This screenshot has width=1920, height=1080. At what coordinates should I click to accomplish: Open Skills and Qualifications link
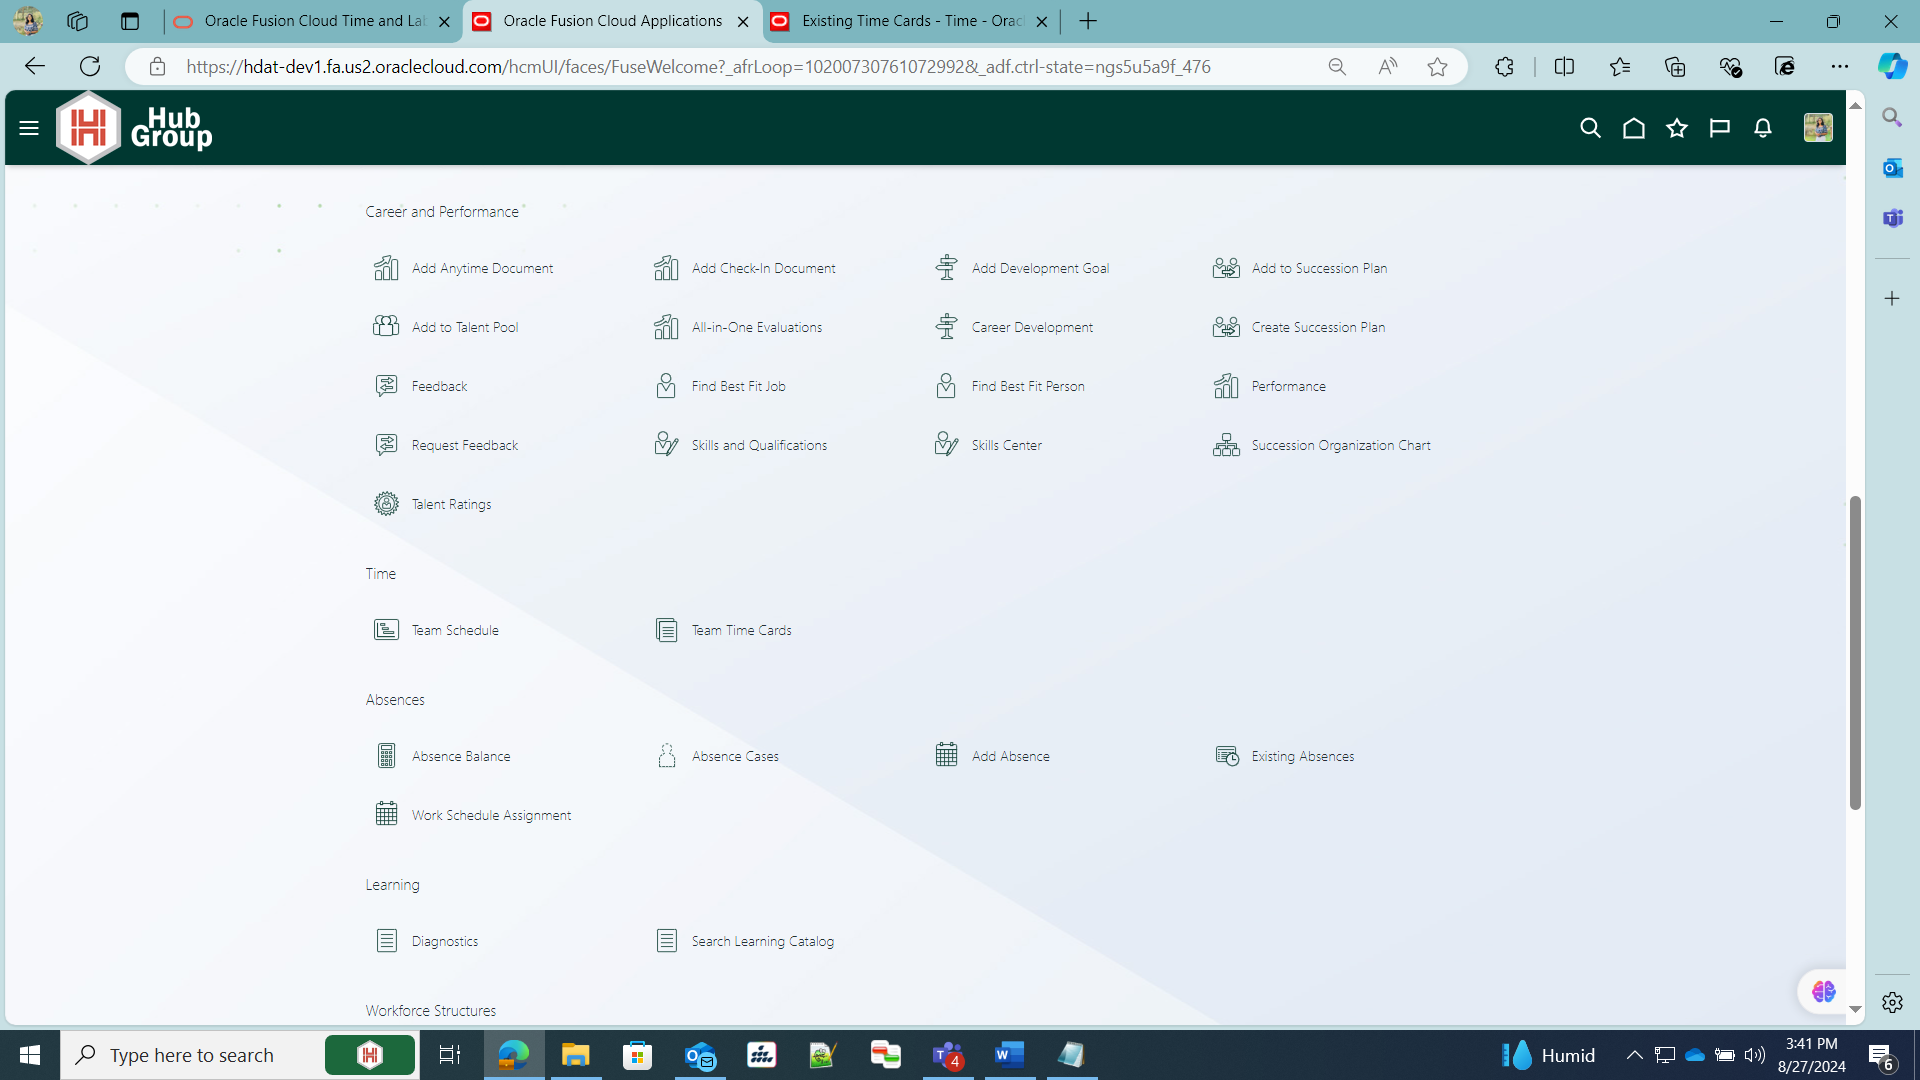click(759, 445)
